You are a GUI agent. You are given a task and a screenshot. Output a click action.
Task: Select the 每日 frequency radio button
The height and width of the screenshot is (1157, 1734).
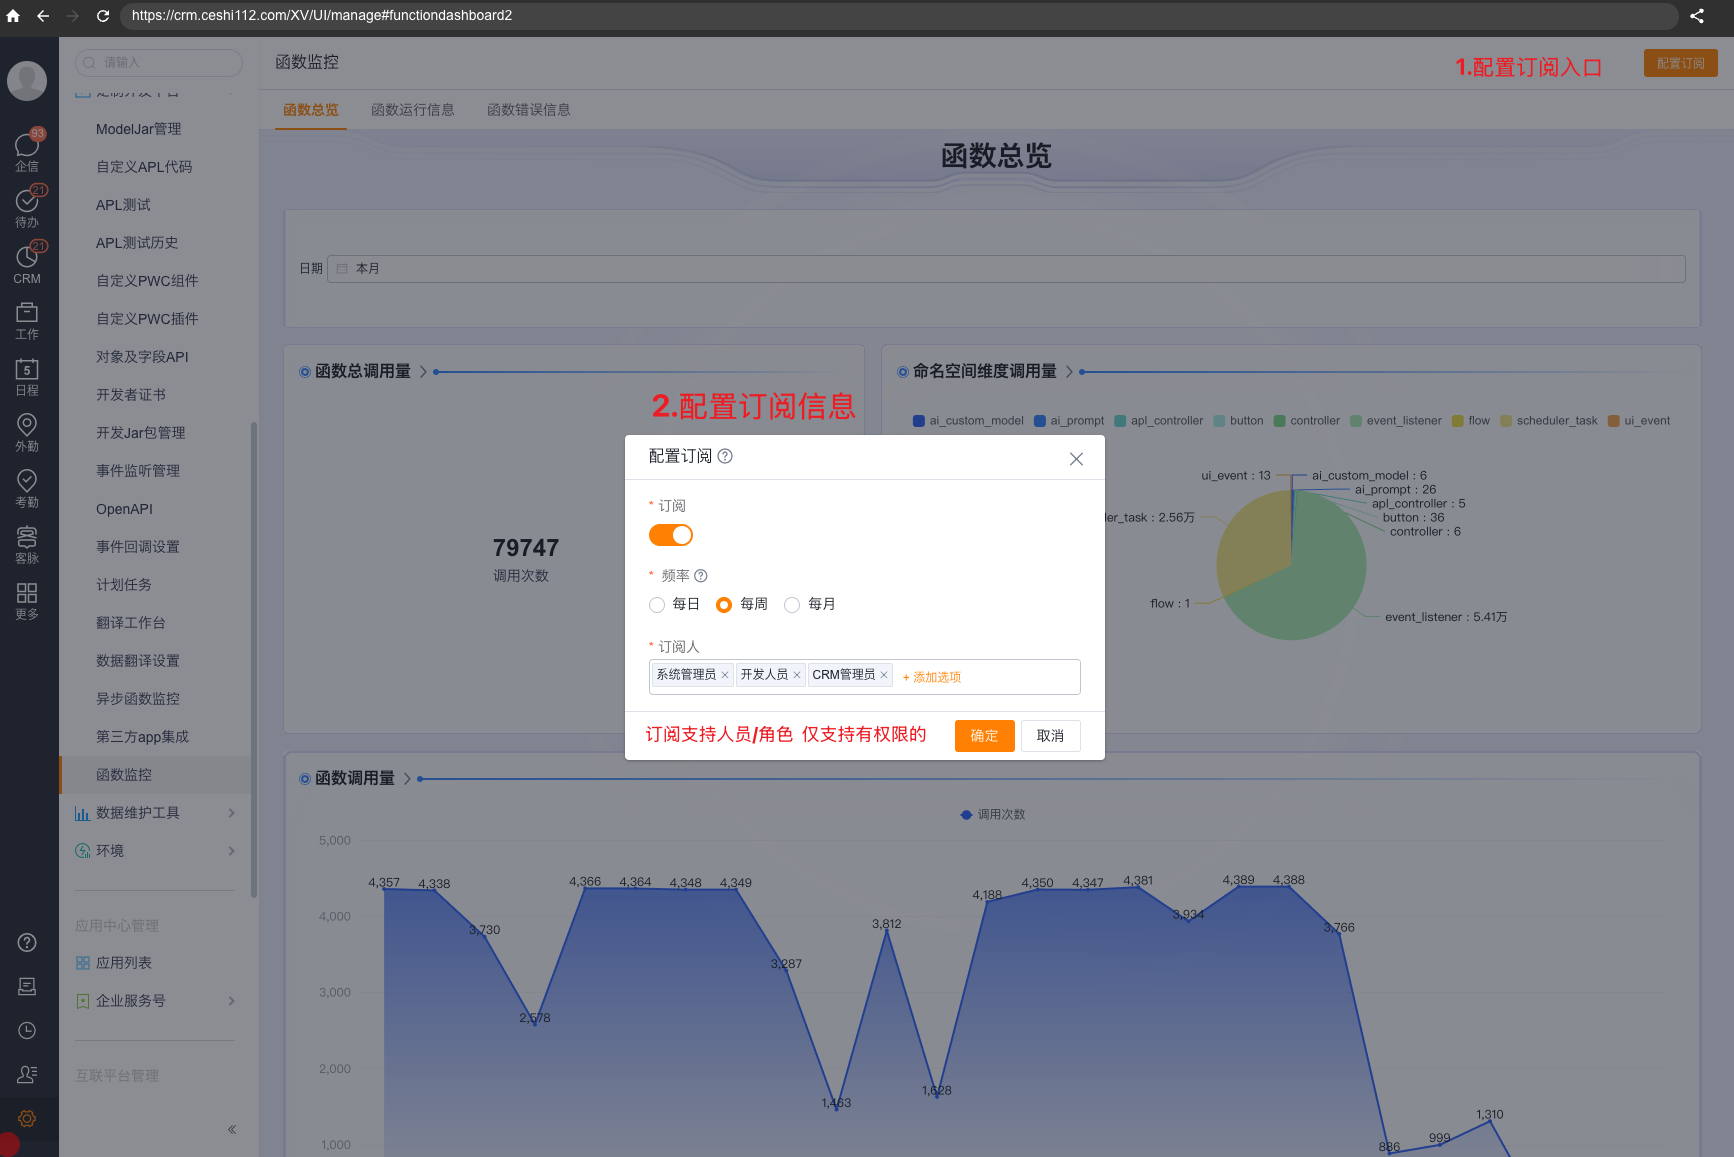(x=657, y=605)
